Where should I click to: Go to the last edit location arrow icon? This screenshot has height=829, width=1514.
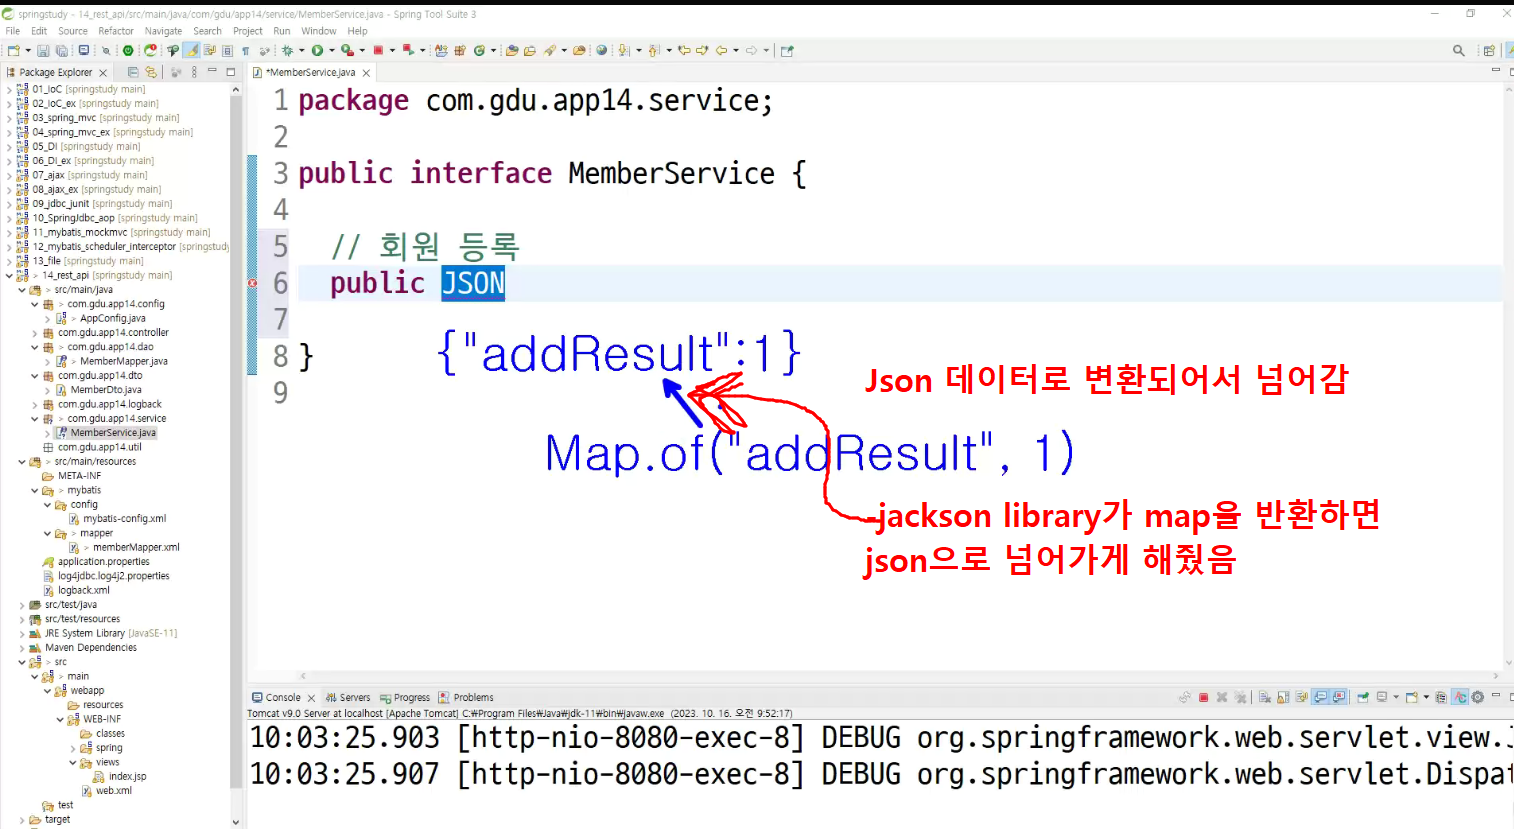[x=684, y=50]
